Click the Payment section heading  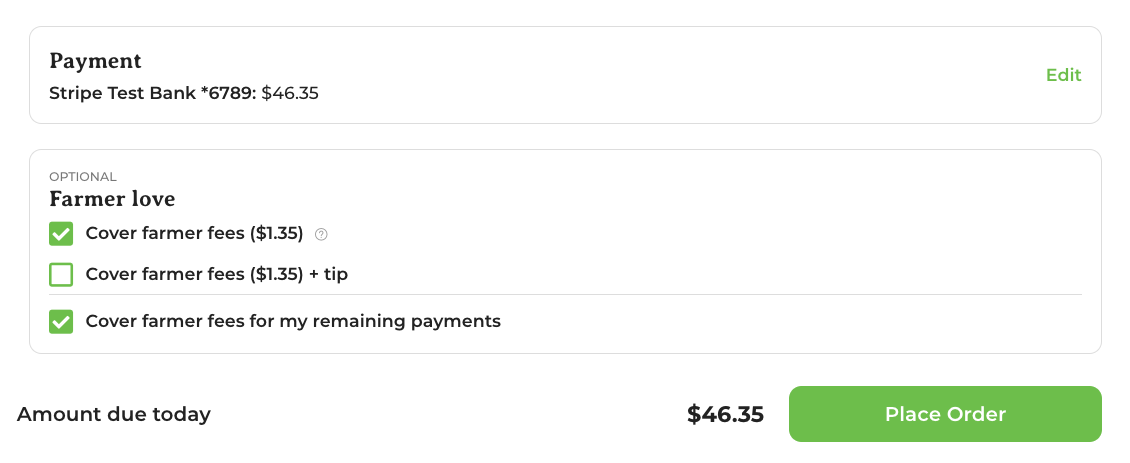click(95, 61)
